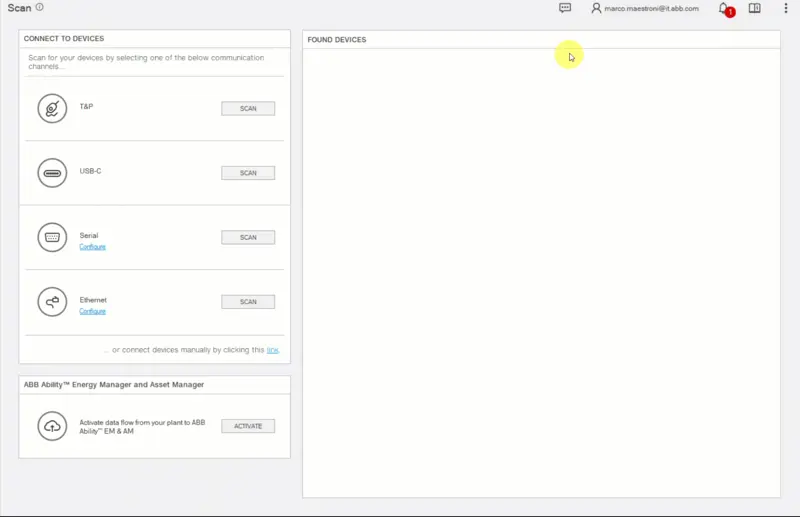Open the Configure link under Ethernet
Viewport: 800px width, 517px height.
[x=92, y=312]
